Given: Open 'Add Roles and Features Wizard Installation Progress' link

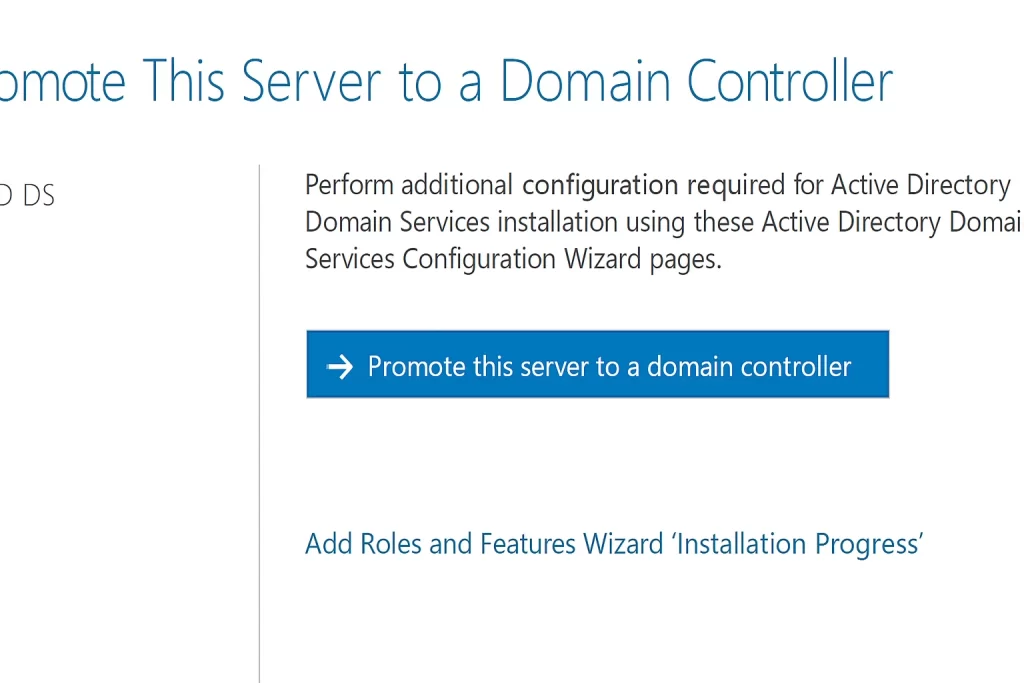Looking at the screenshot, I should point(614,545).
